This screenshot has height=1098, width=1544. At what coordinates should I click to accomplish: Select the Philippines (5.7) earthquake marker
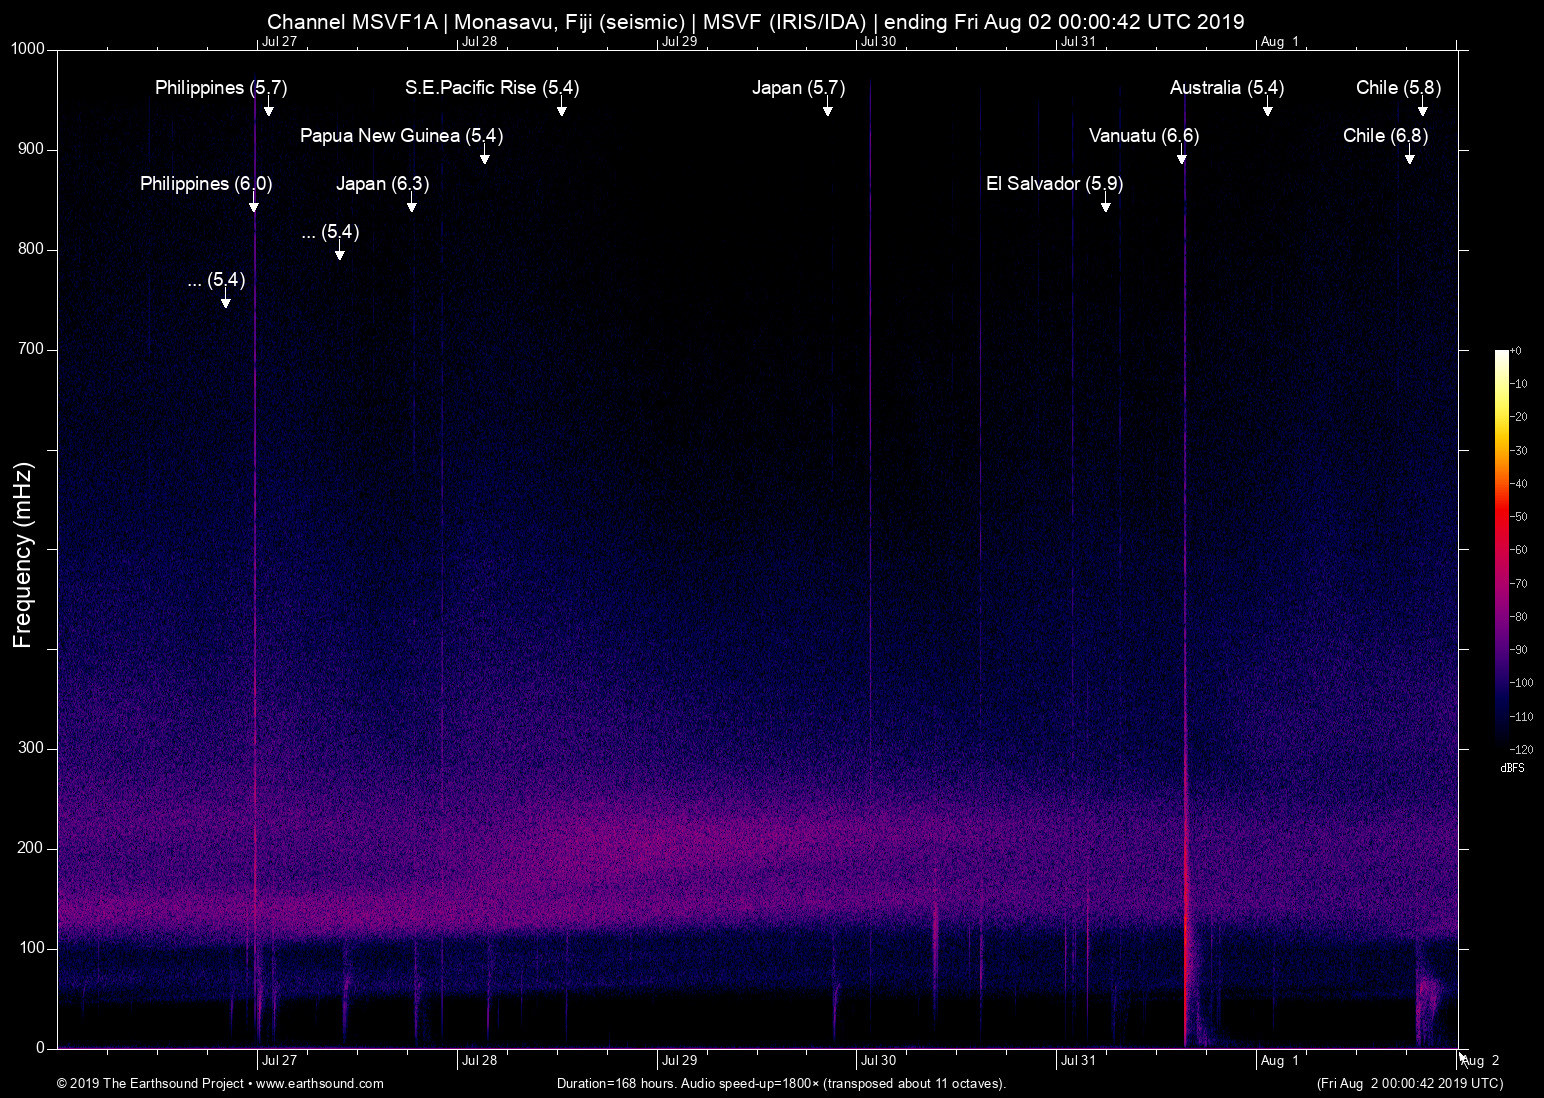[x=221, y=88]
